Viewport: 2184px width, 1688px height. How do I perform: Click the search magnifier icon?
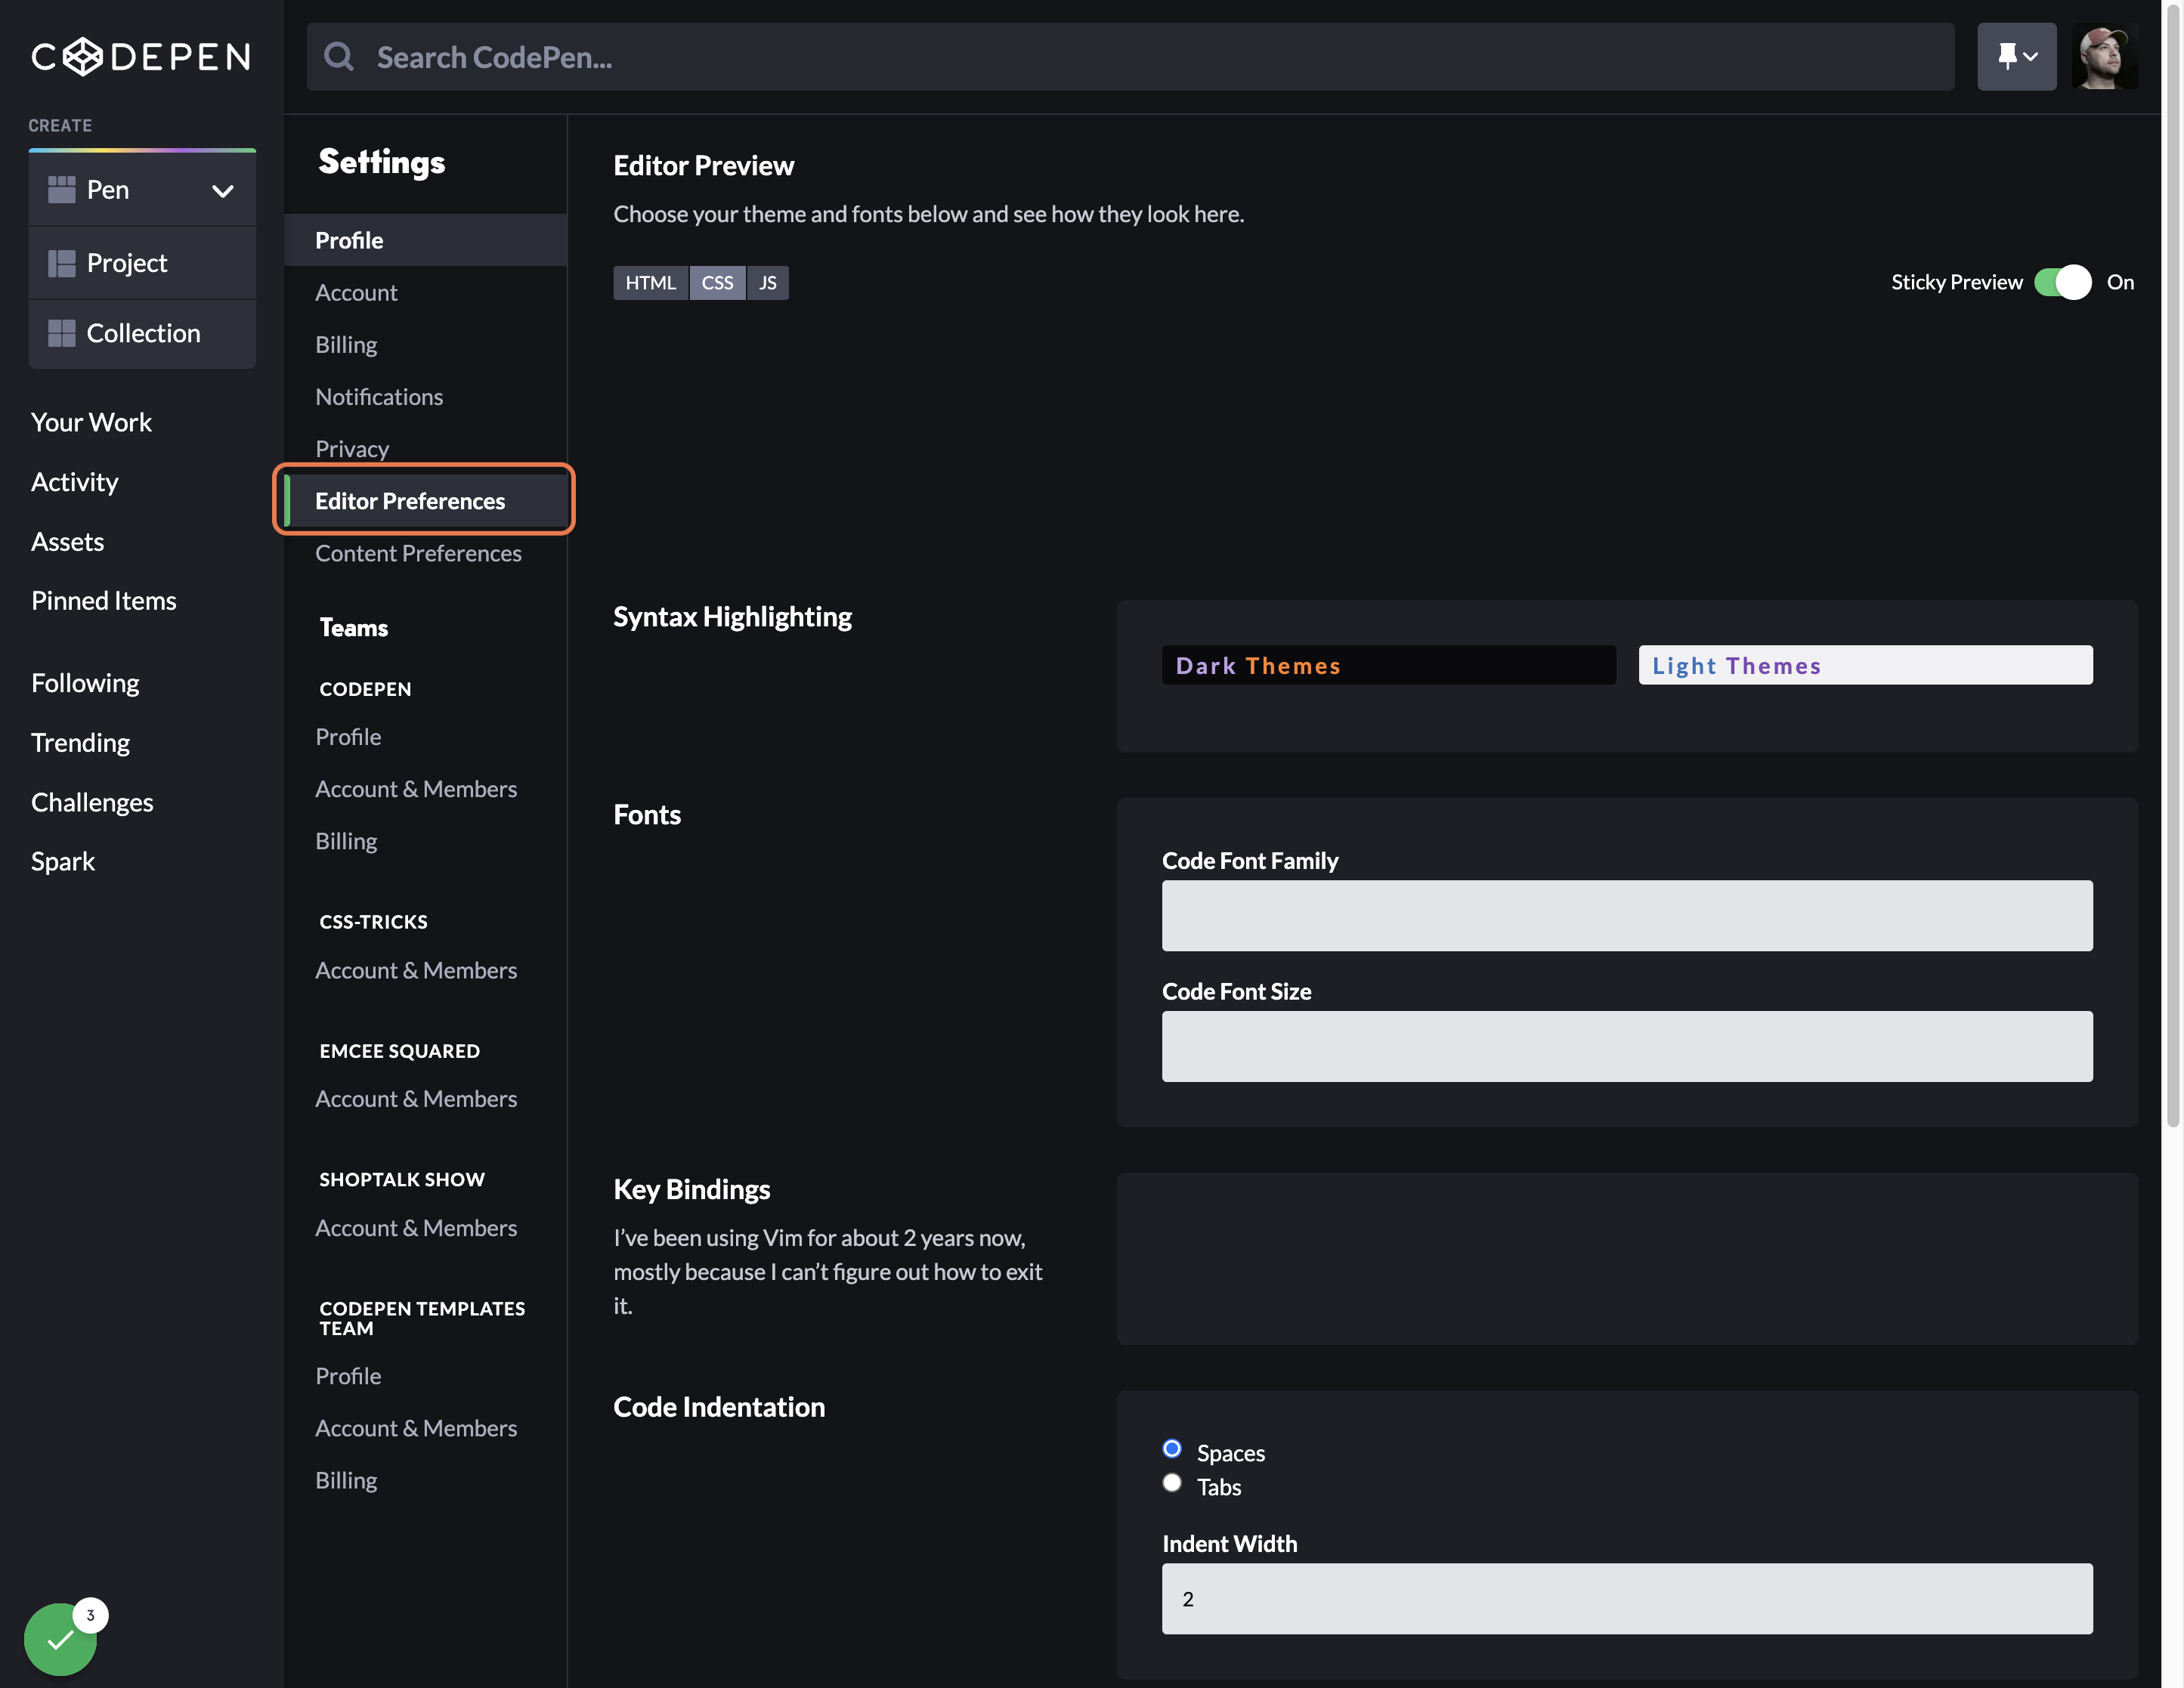[x=339, y=57]
